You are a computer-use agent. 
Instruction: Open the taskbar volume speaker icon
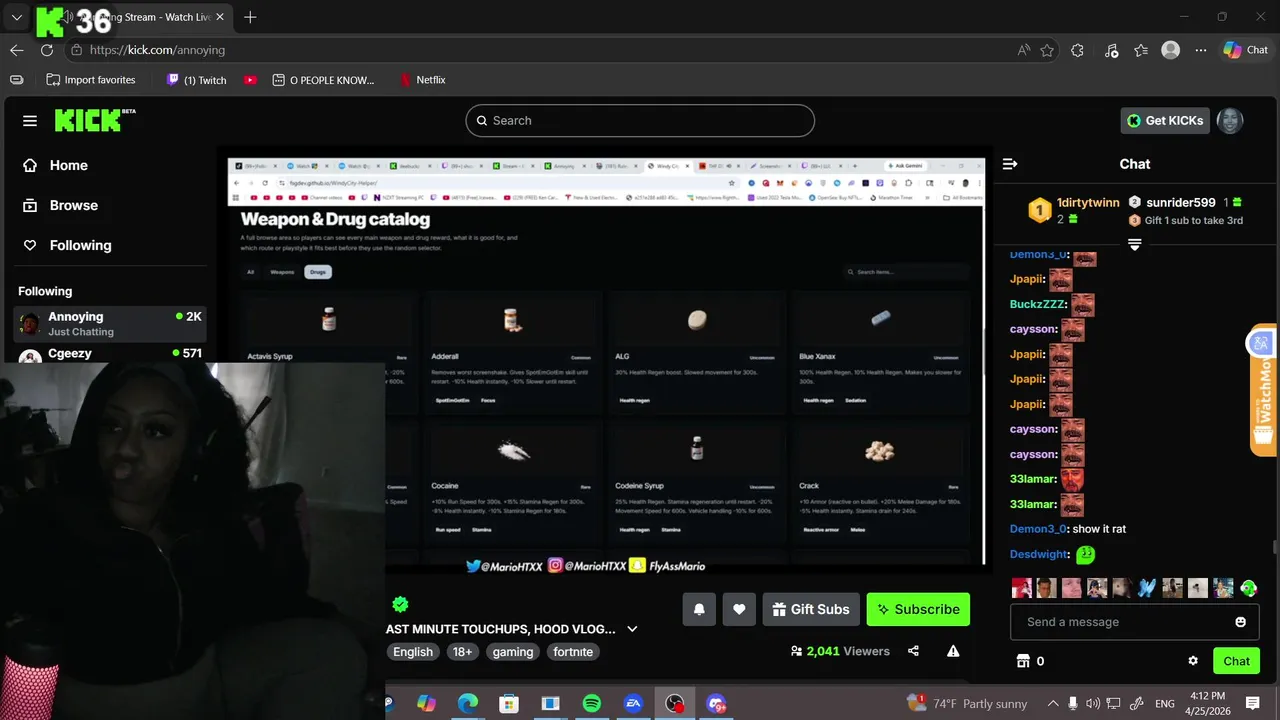tap(1093, 704)
